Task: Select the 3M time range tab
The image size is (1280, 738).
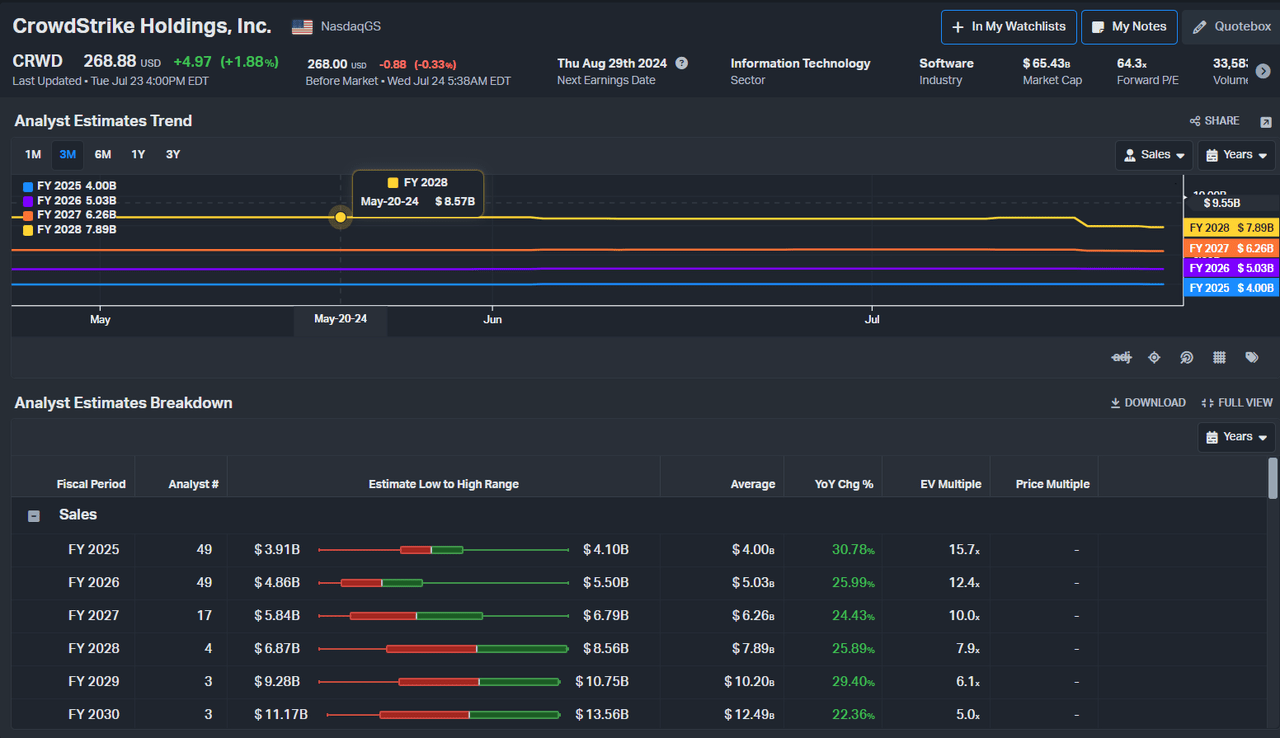Action: 68,154
